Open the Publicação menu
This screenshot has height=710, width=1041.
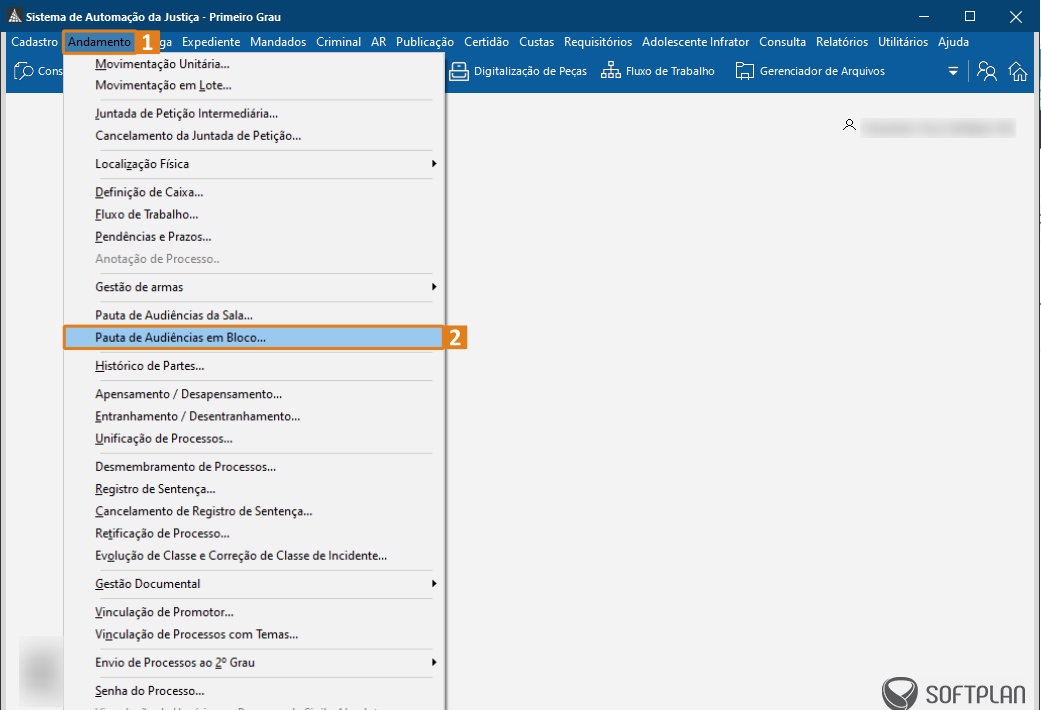[x=425, y=42]
